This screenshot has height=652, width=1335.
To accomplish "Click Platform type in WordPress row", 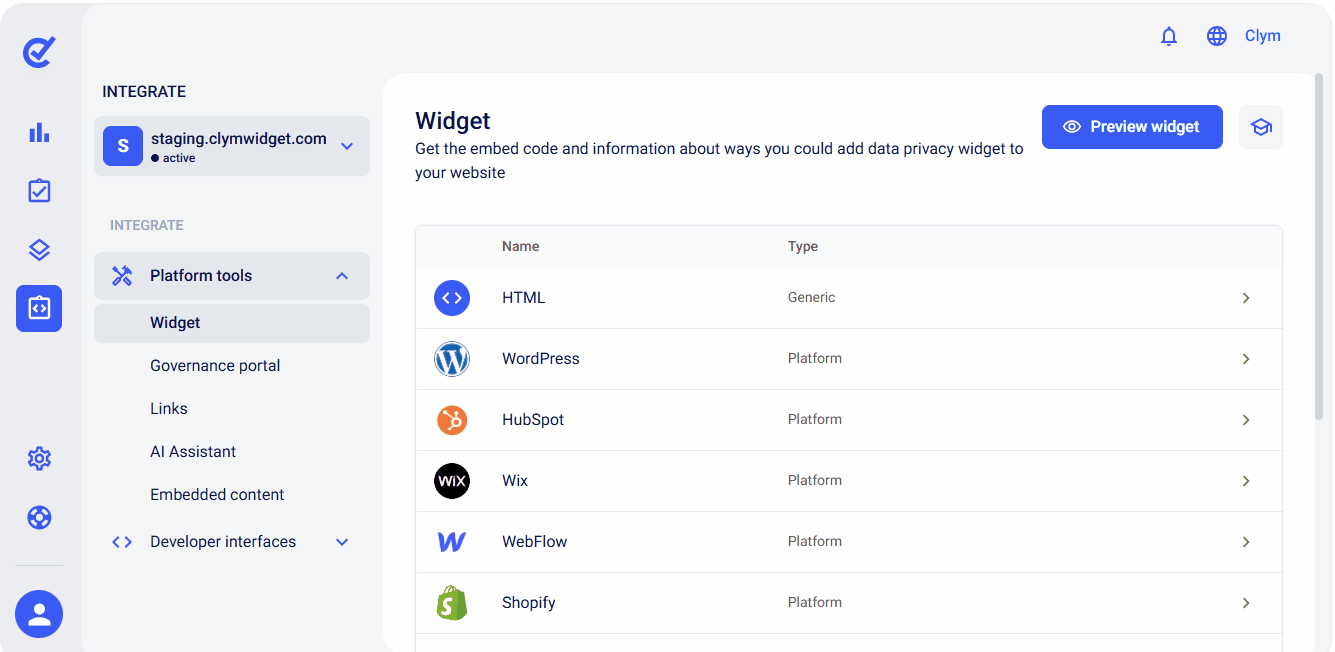I will point(815,359).
